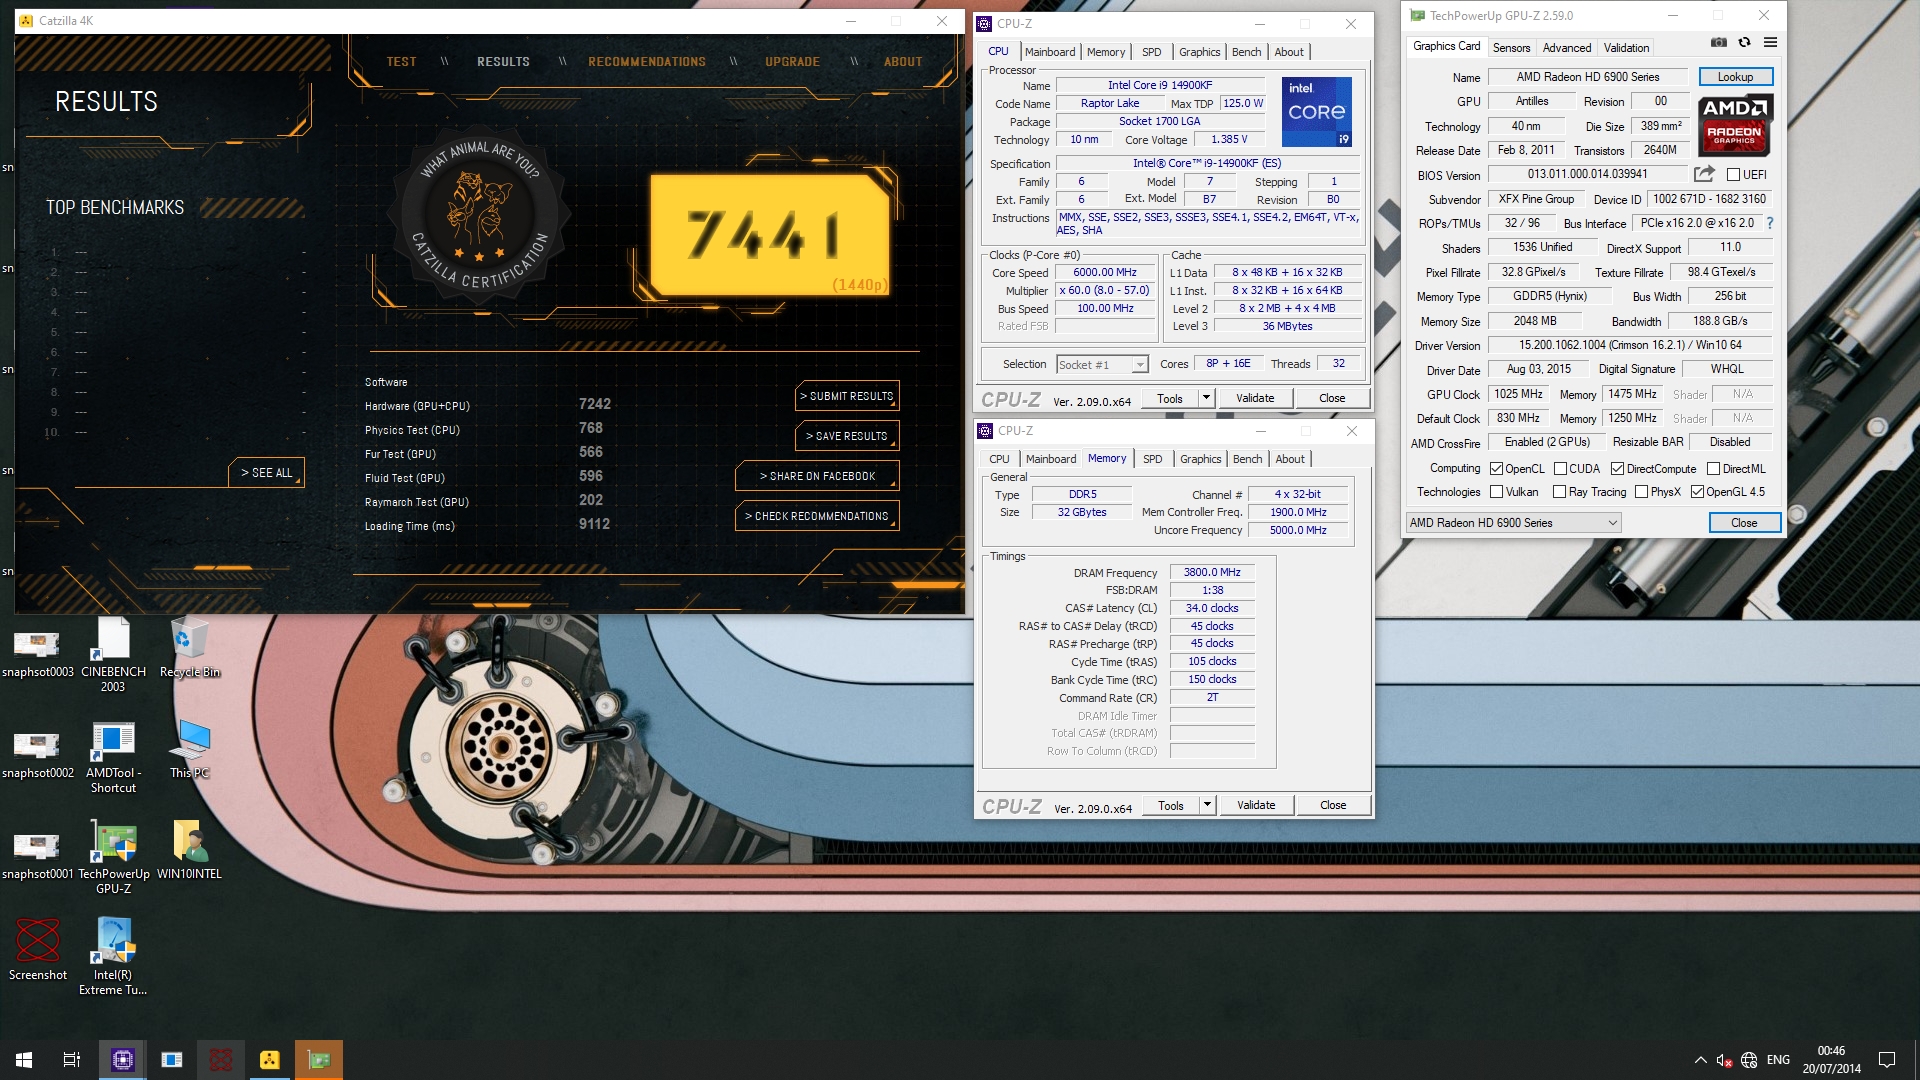Toggle the CUDA checkbox
Viewport: 1920px width, 1080px height.
point(1560,469)
